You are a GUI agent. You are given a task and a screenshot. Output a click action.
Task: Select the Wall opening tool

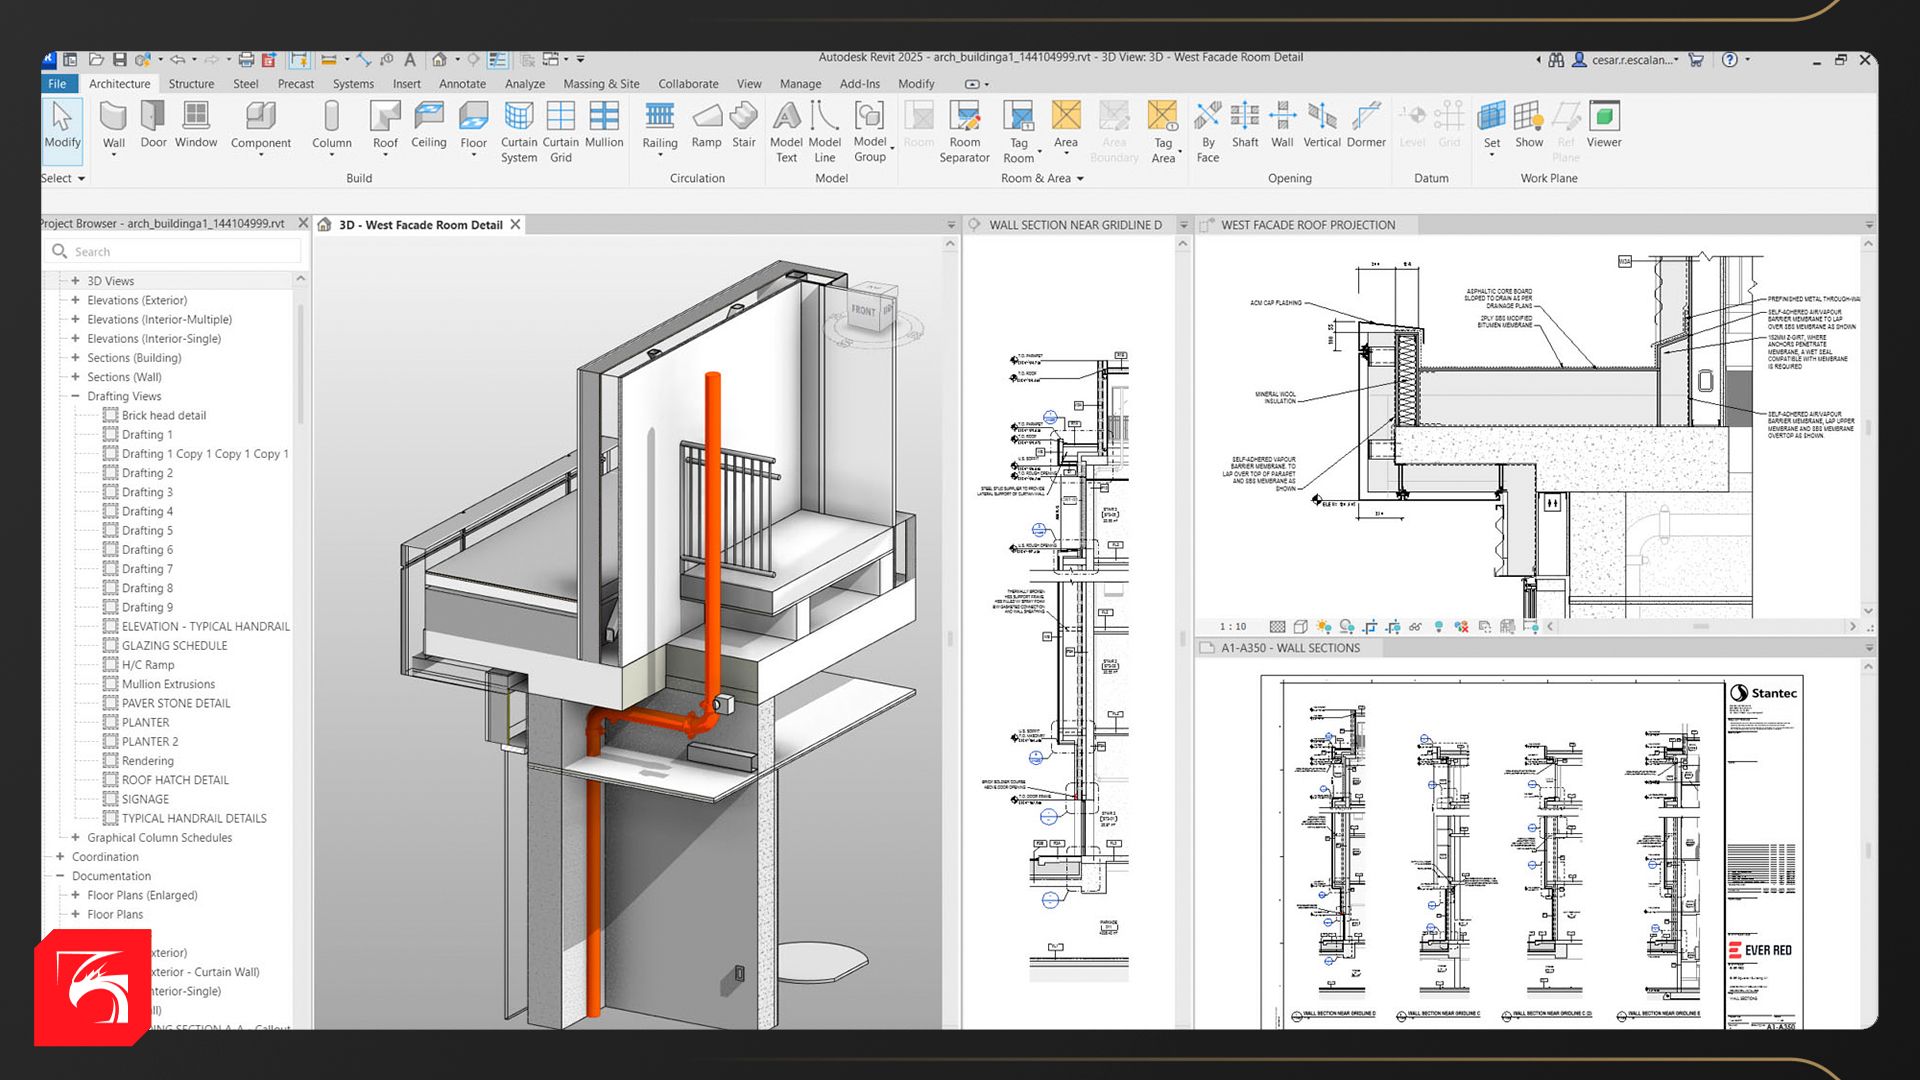pos(1282,126)
